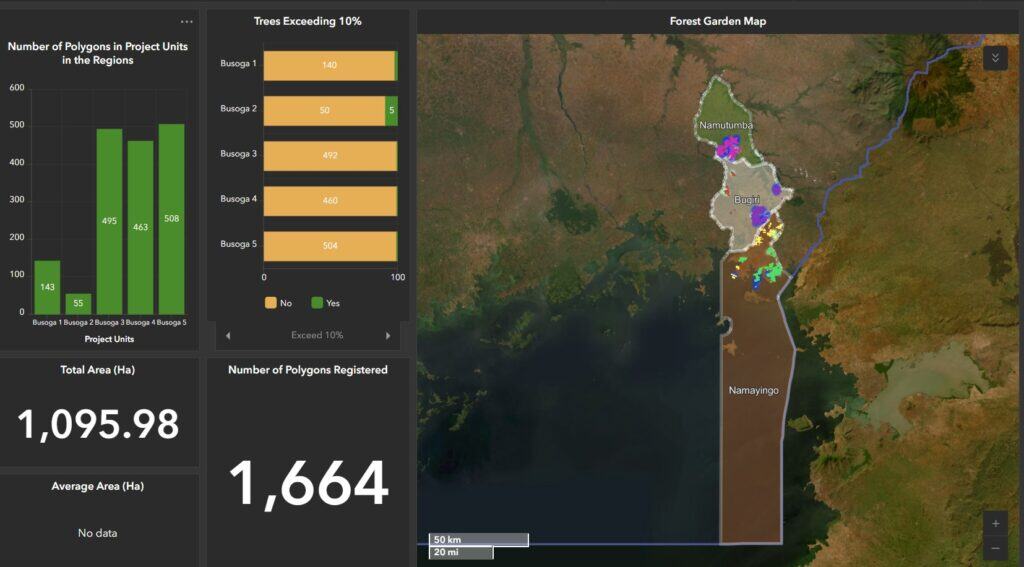1024x567 pixels.
Task: Click the Namutumba district label on map
Action: [x=726, y=125]
